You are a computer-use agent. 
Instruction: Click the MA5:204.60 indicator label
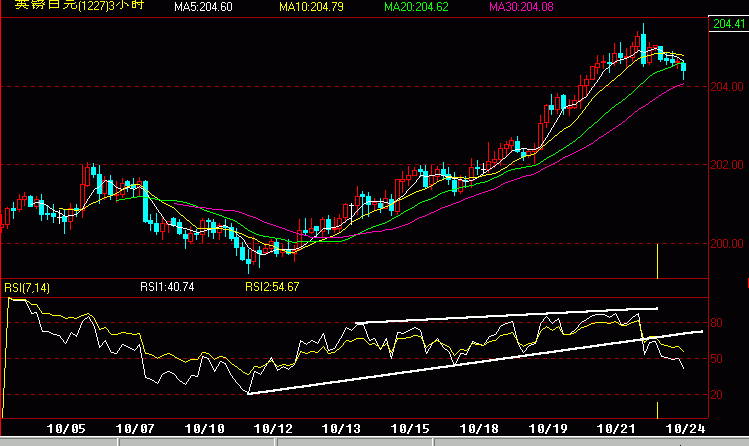[x=203, y=7]
